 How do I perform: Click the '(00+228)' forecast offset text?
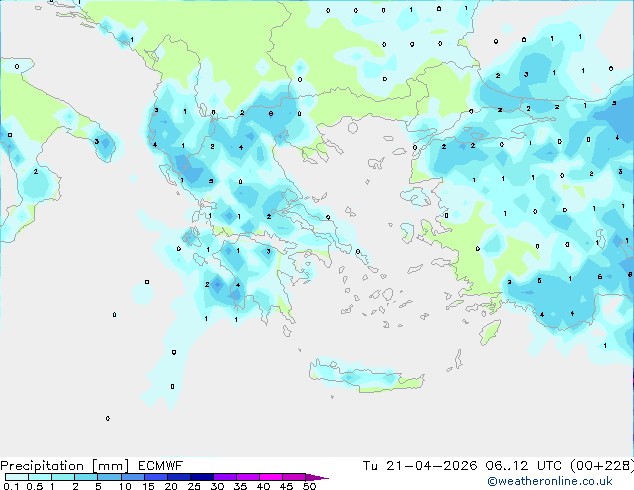tap(601, 466)
